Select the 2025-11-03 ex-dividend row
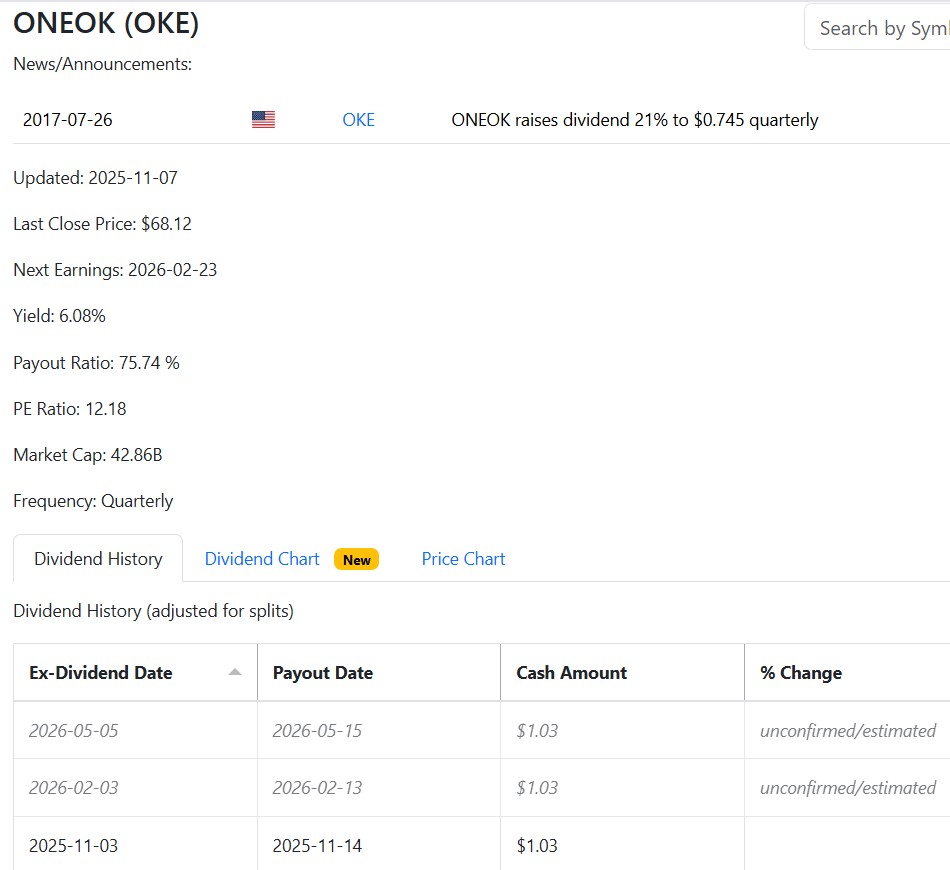950x870 pixels. tap(74, 846)
